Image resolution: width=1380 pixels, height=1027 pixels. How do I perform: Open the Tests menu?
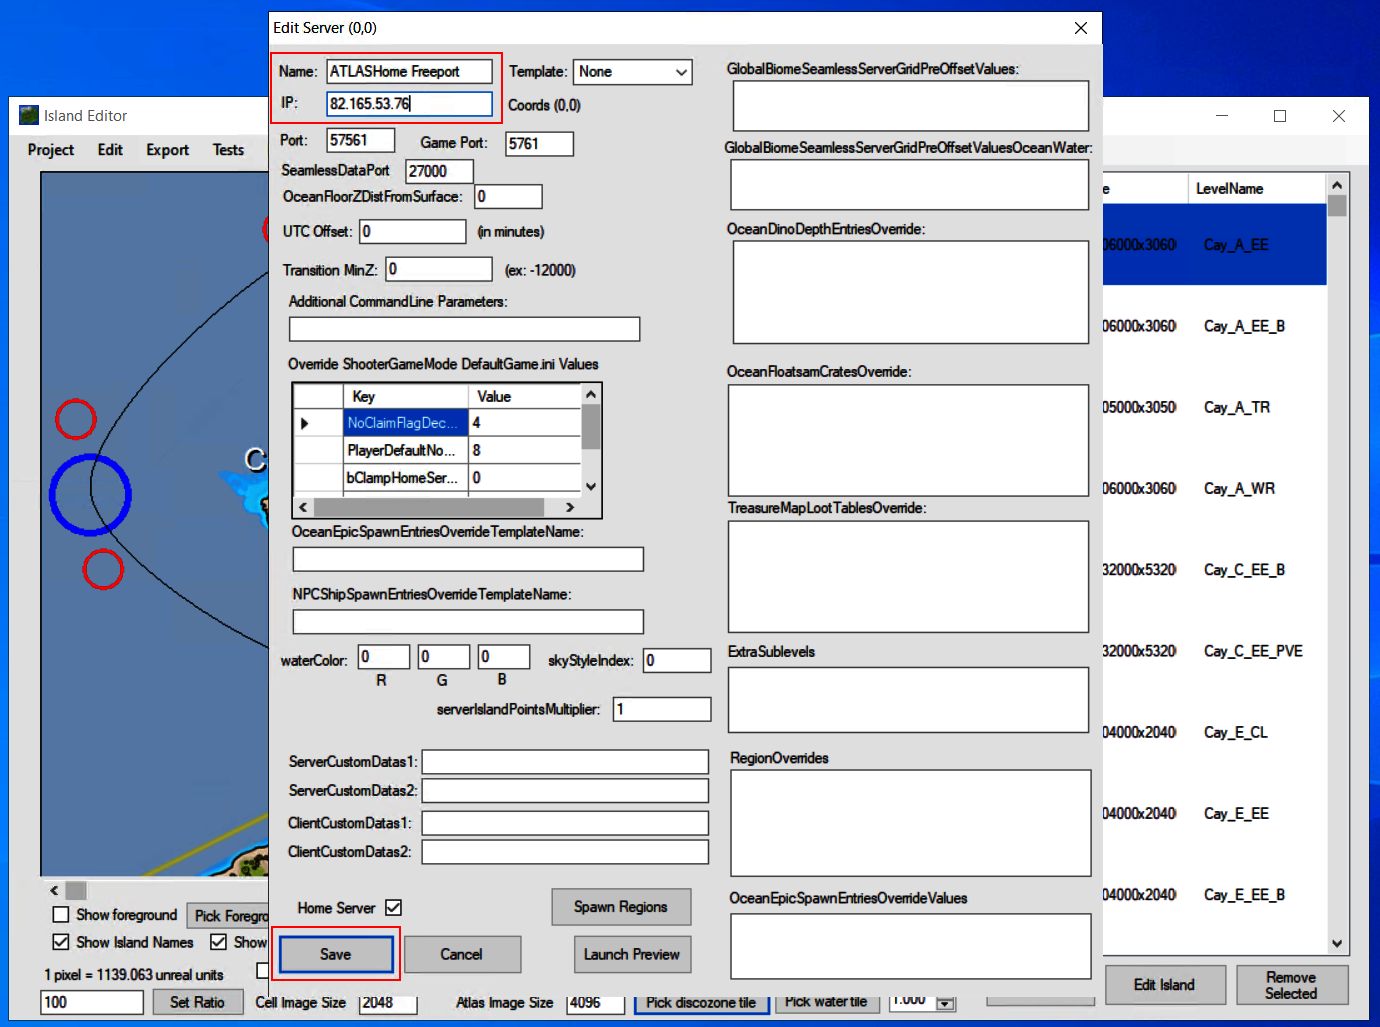pyautogui.click(x=228, y=150)
